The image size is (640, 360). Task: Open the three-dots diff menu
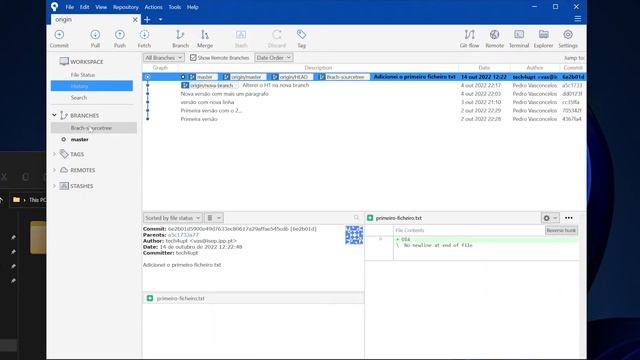(569, 218)
